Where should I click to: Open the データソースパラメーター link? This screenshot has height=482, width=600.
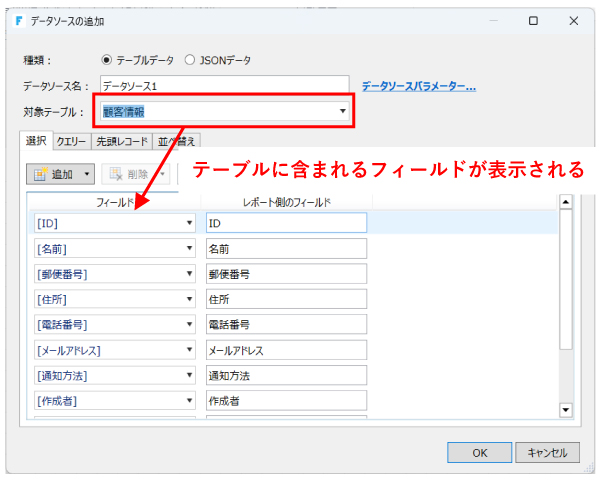point(418,86)
